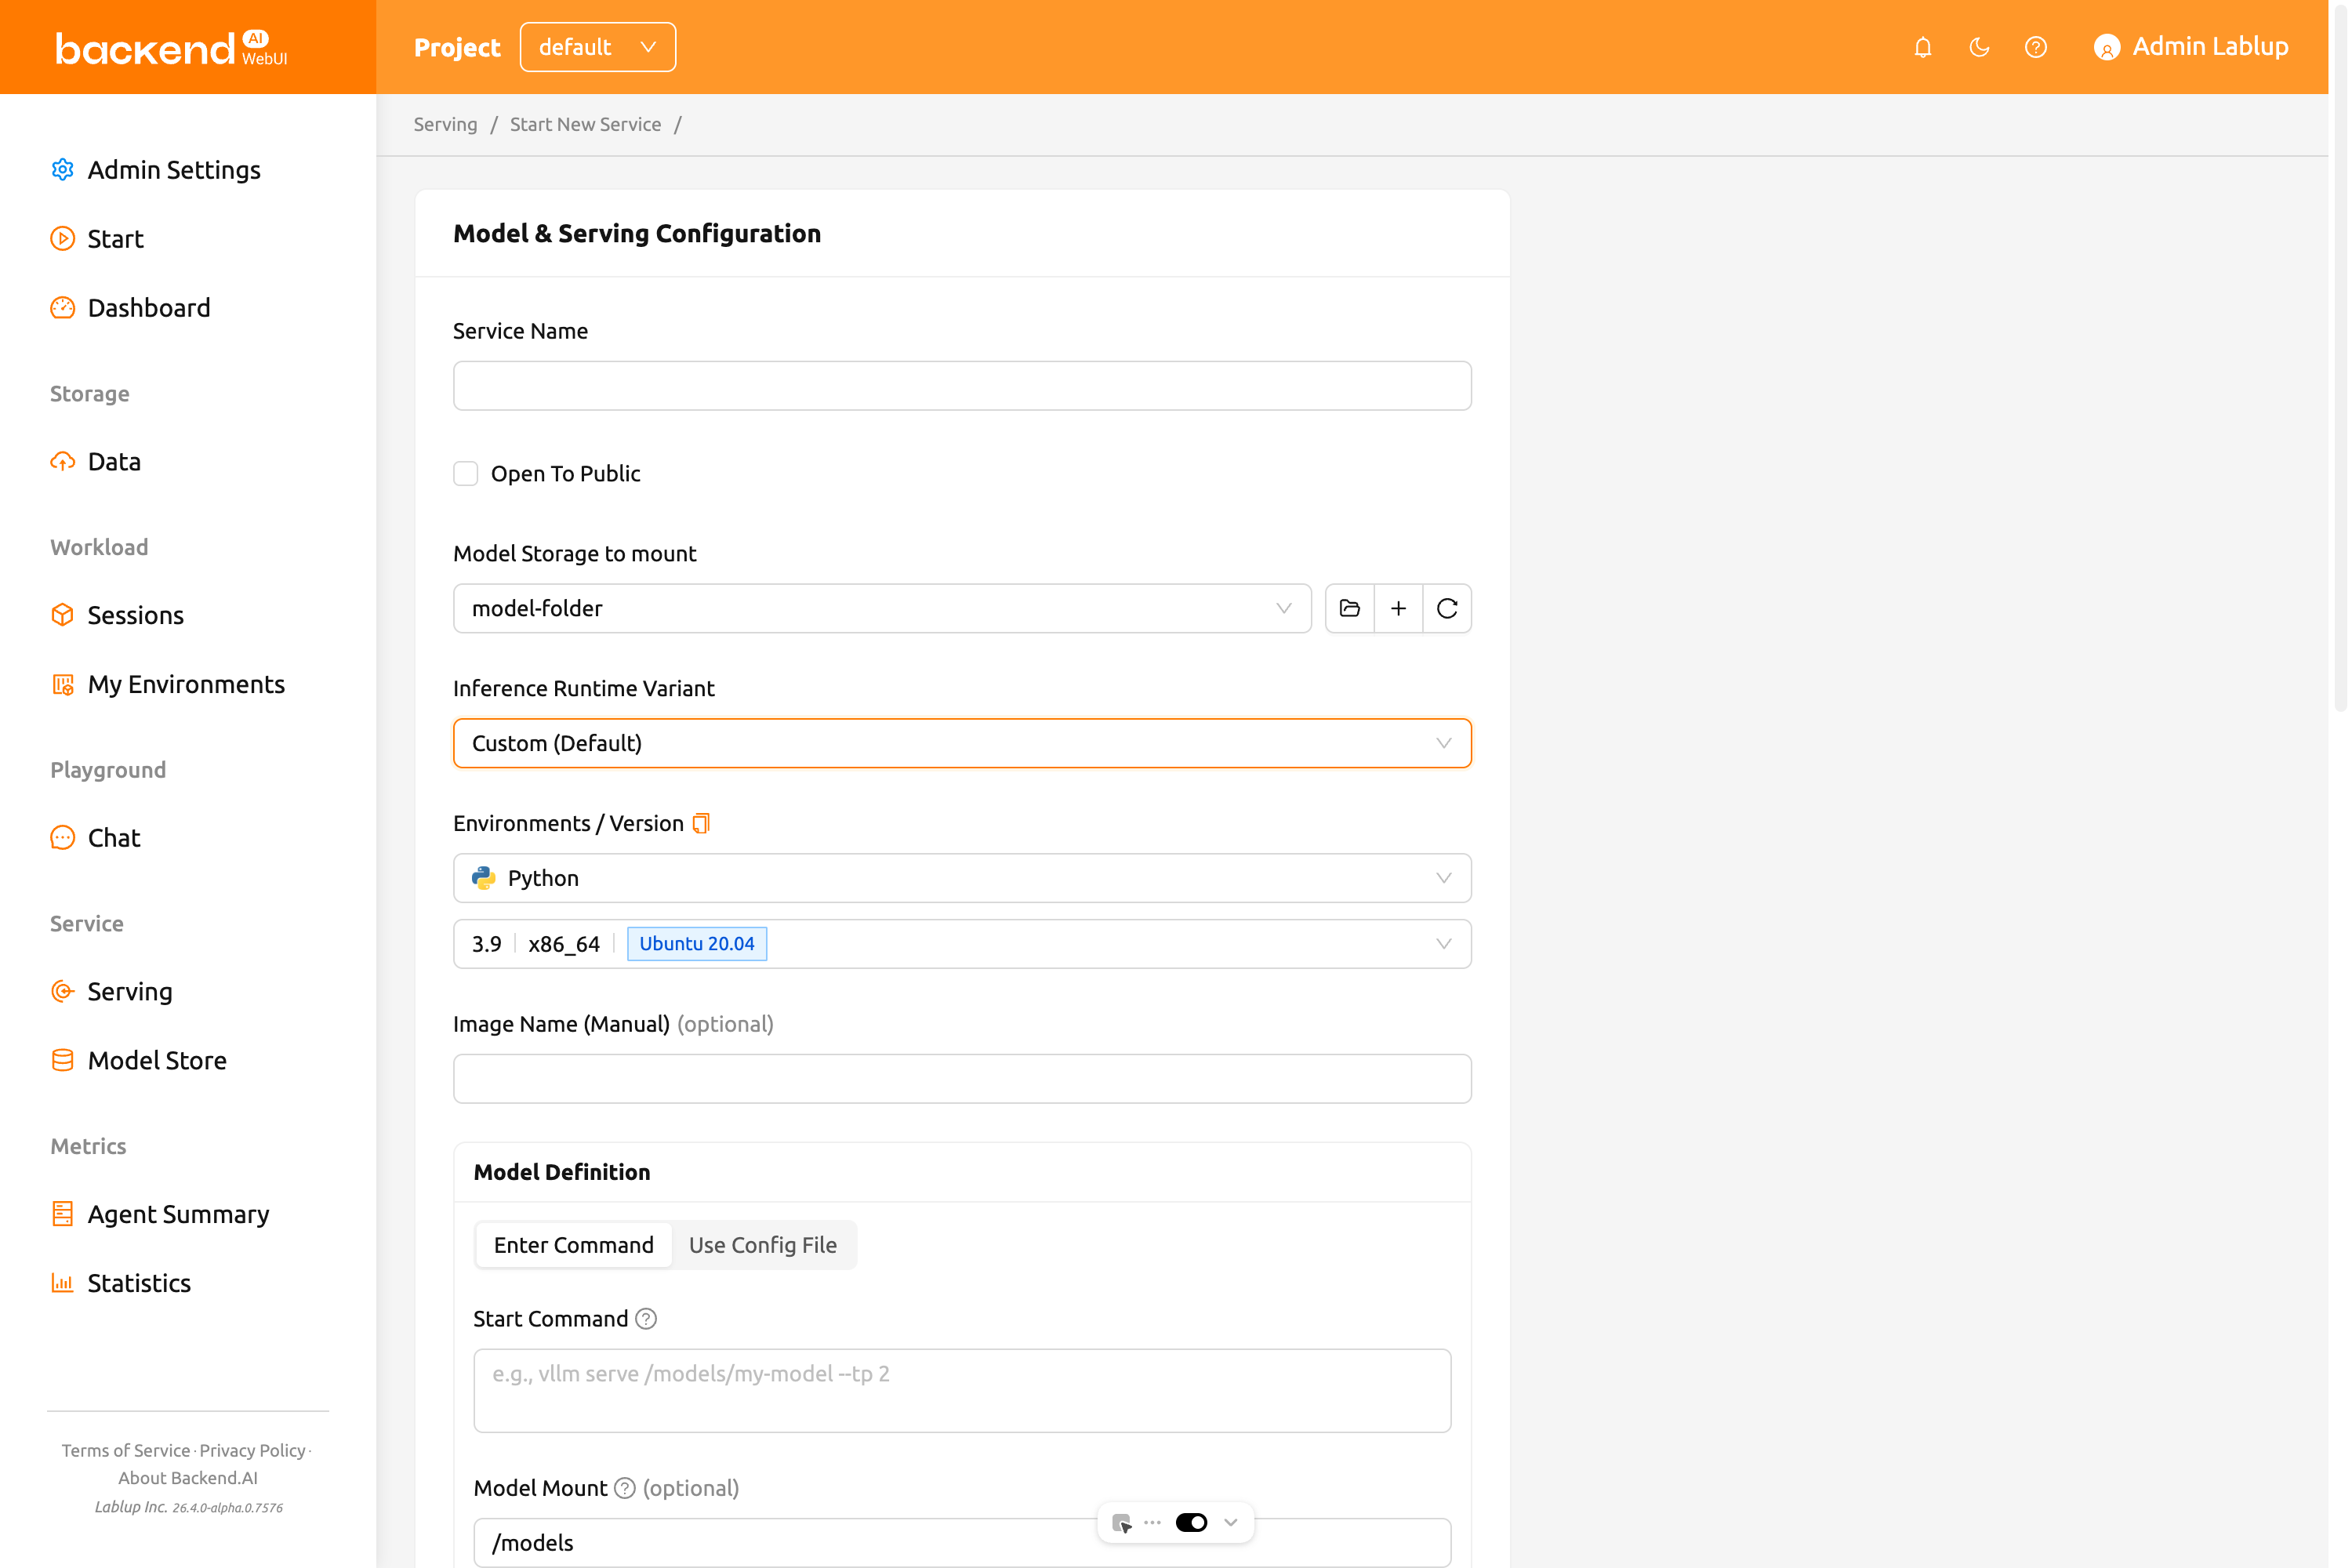Open help via question mark icon
This screenshot has height=1568, width=2352.
2035,47
